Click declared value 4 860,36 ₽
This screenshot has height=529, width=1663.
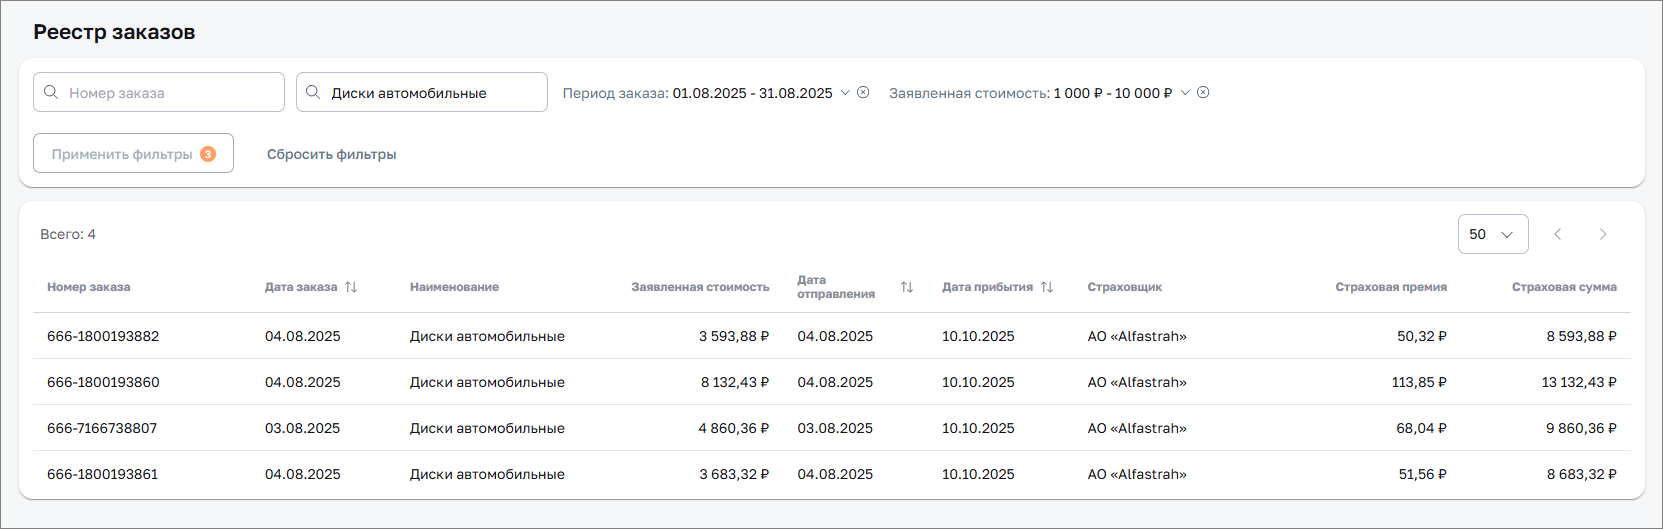pos(734,428)
